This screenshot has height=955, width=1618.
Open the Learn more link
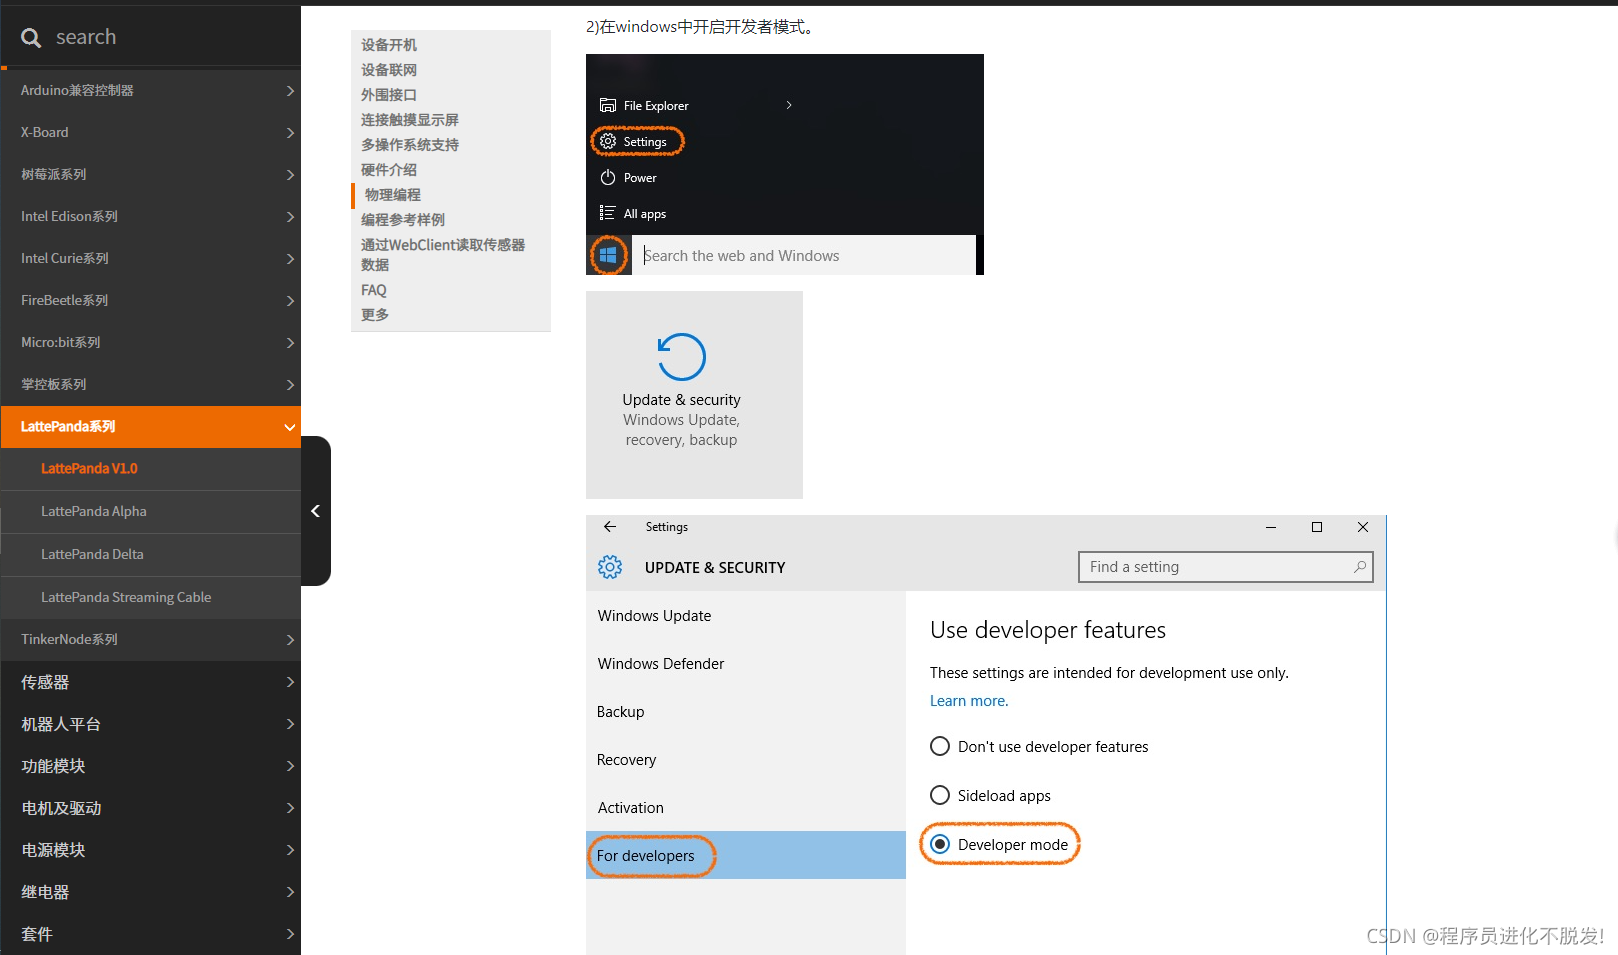click(x=969, y=701)
